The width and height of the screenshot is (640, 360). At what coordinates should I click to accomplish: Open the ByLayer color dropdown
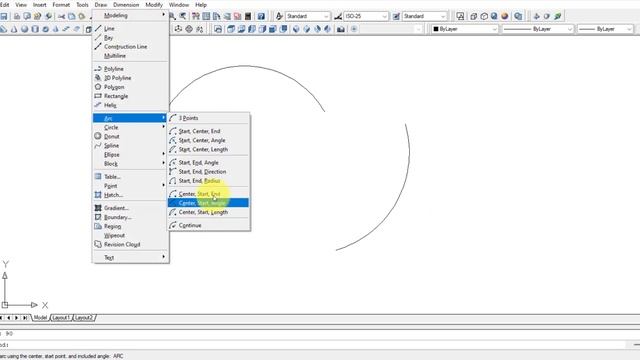(x=465, y=29)
